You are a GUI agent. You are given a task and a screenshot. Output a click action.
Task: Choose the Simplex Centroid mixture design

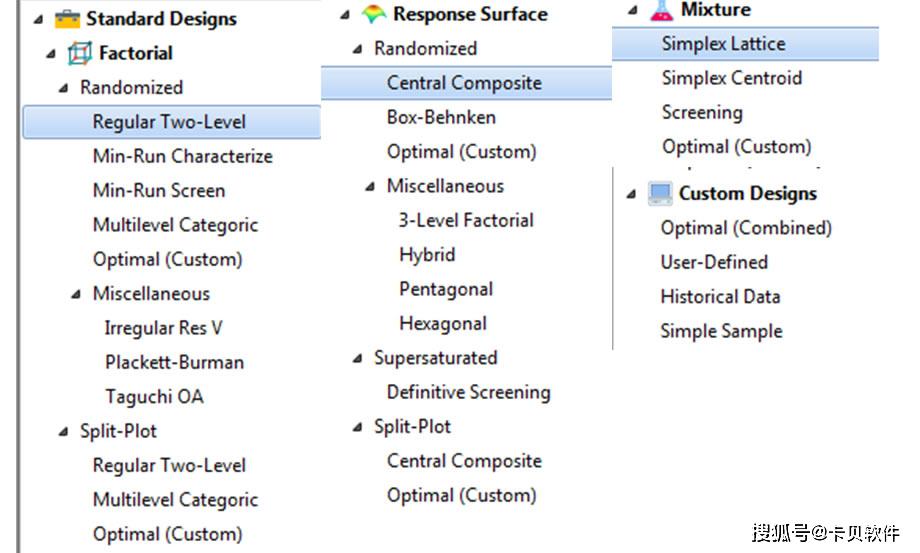tap(731, 78)
